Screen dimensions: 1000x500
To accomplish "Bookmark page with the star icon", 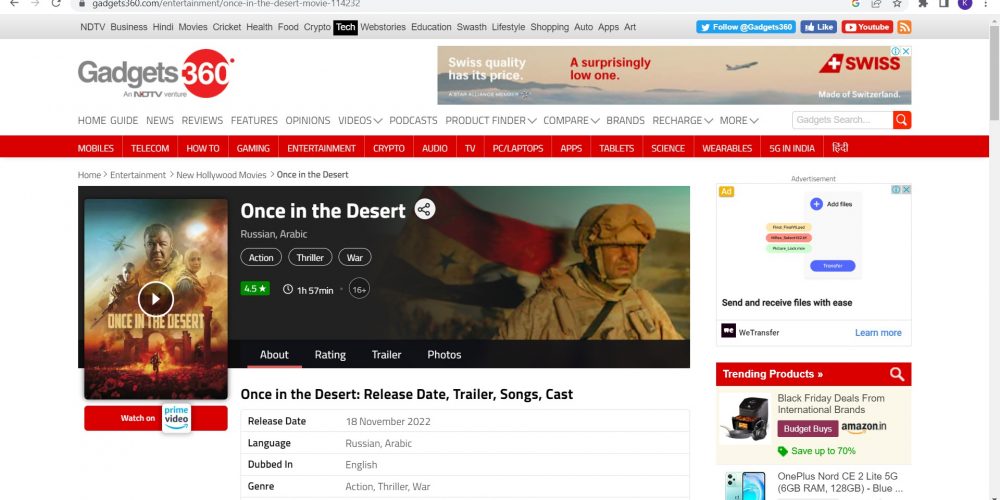I will (x=897, y=3).
